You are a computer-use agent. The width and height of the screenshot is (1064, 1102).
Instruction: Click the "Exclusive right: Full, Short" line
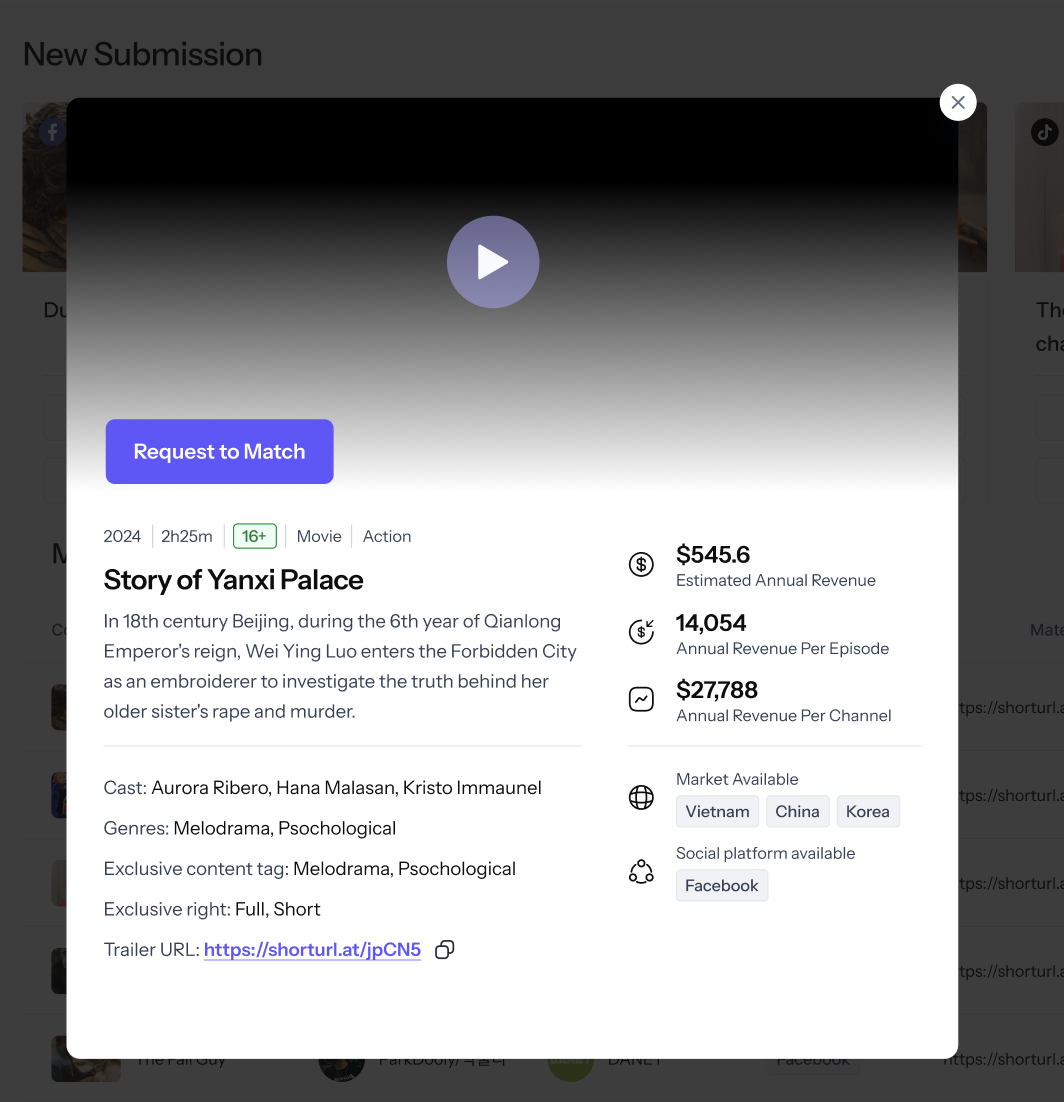pyautogui.click(x=212, y=909)
